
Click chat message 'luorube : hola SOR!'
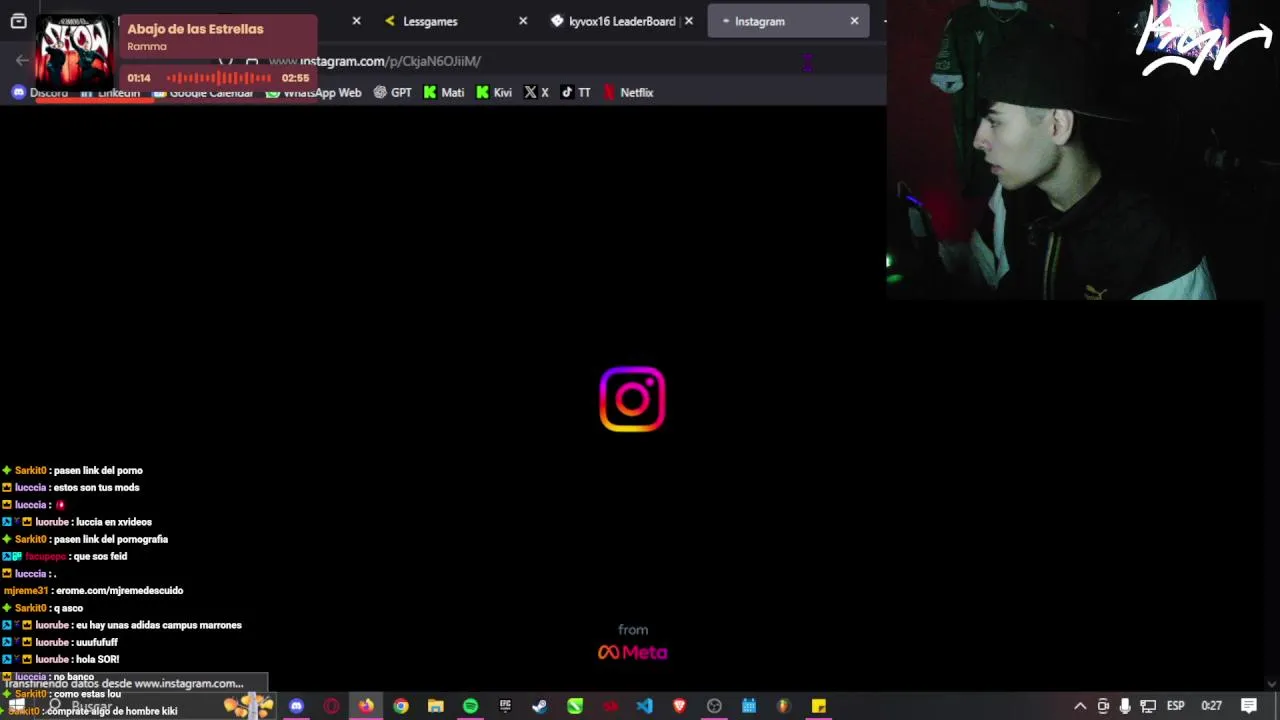tap(61, 660)
